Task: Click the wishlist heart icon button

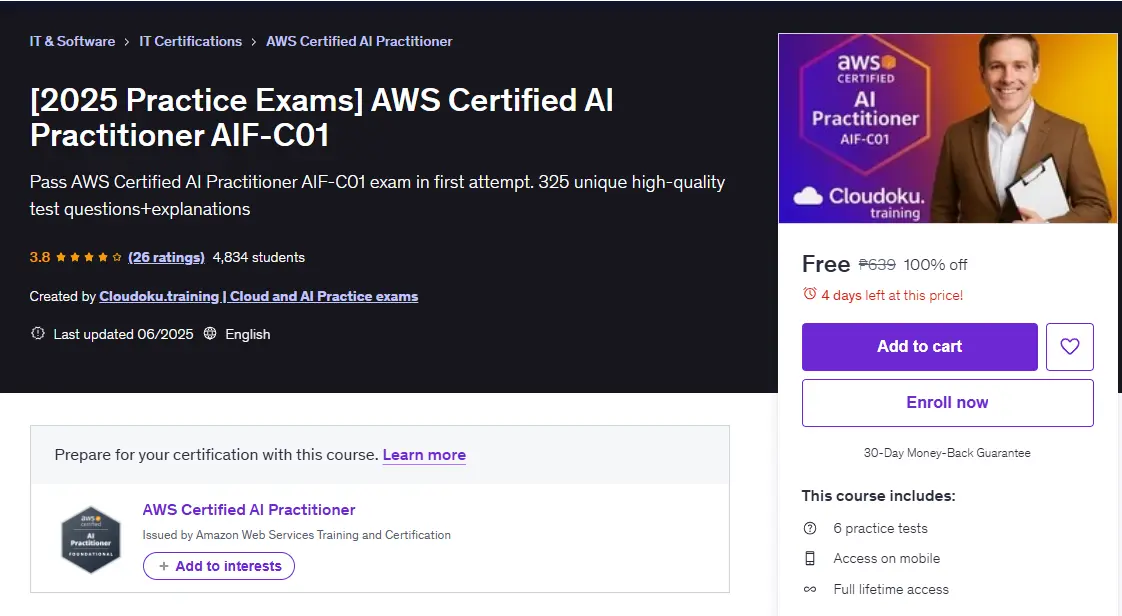Action: pyautogui.click(x=1069, y=346)
